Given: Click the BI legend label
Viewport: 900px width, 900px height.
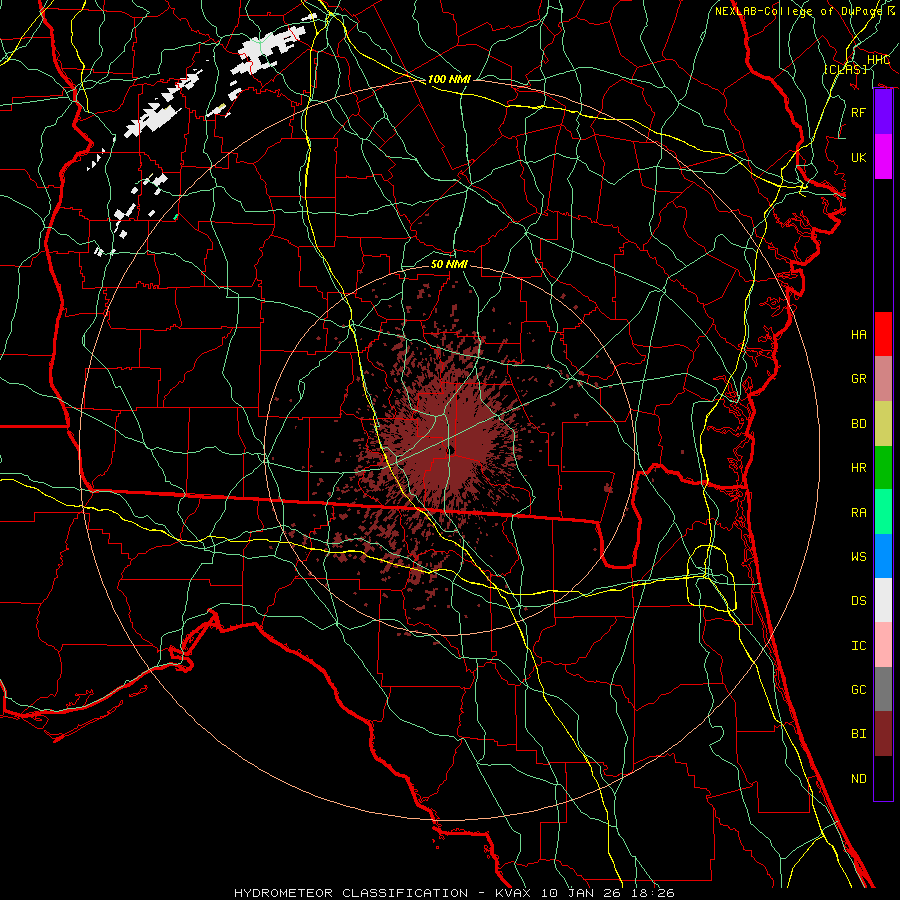Looking at the screenshot, I should (x=859, y=734).
